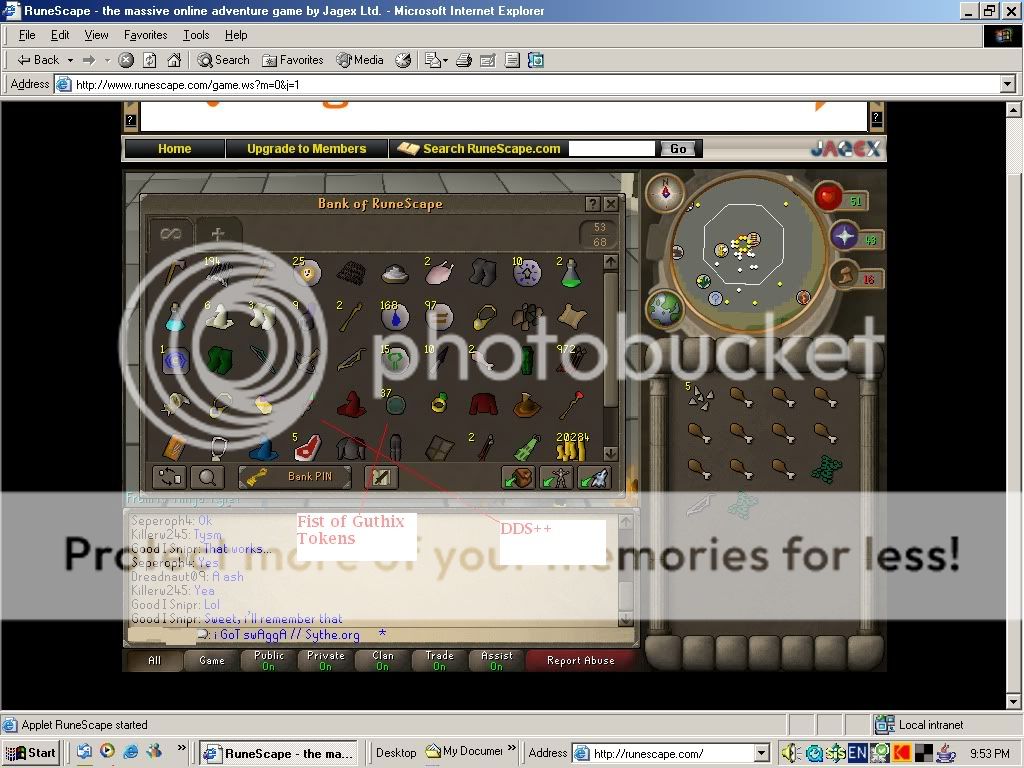
Task: Click the bank scrollbar down arrow
Action: 610,454
